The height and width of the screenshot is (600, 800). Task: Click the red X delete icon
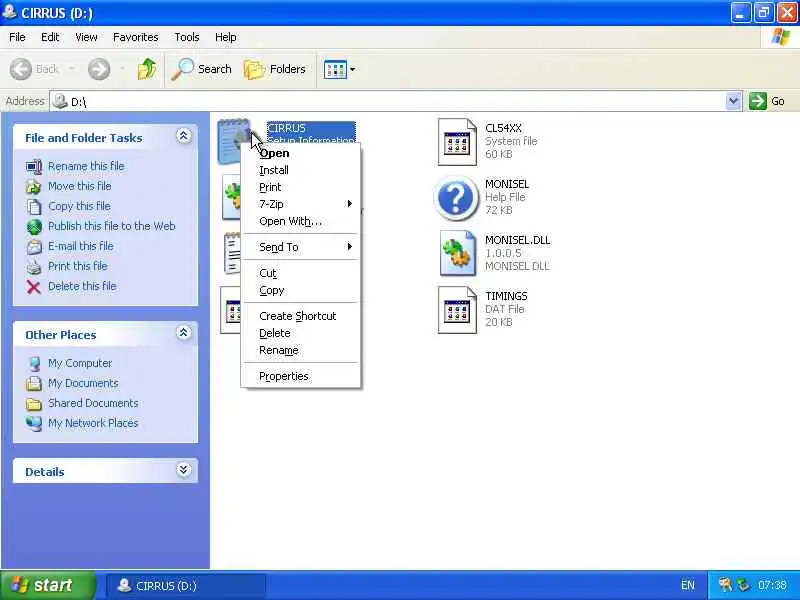[x=34, y=287]
